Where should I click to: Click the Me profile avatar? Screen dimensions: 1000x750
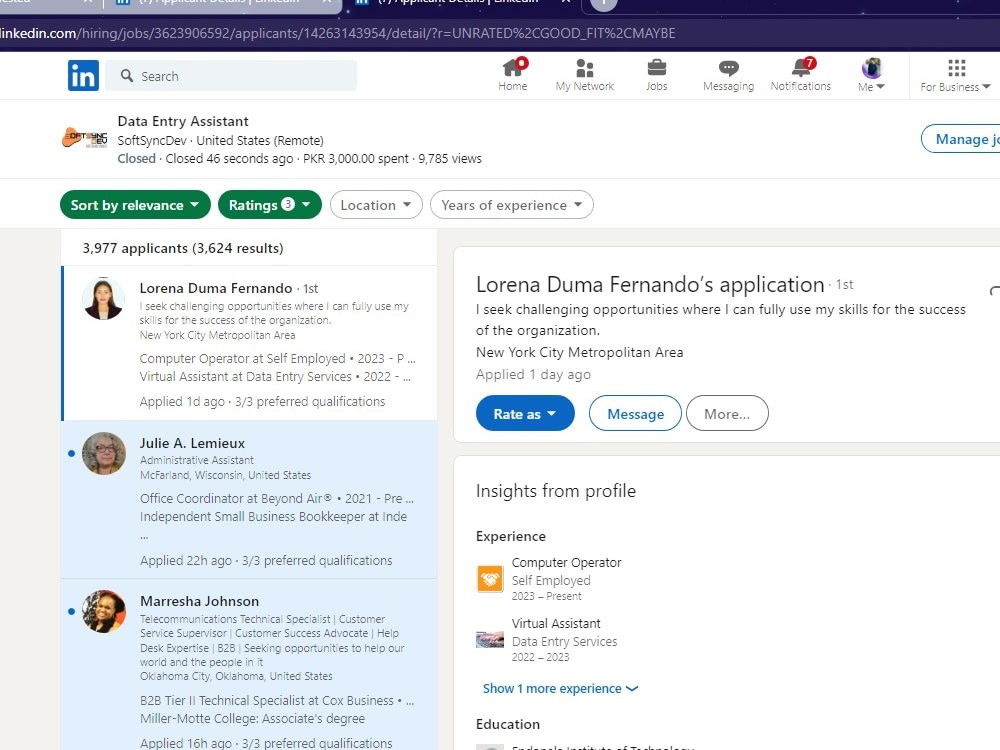tap(871, 68)
